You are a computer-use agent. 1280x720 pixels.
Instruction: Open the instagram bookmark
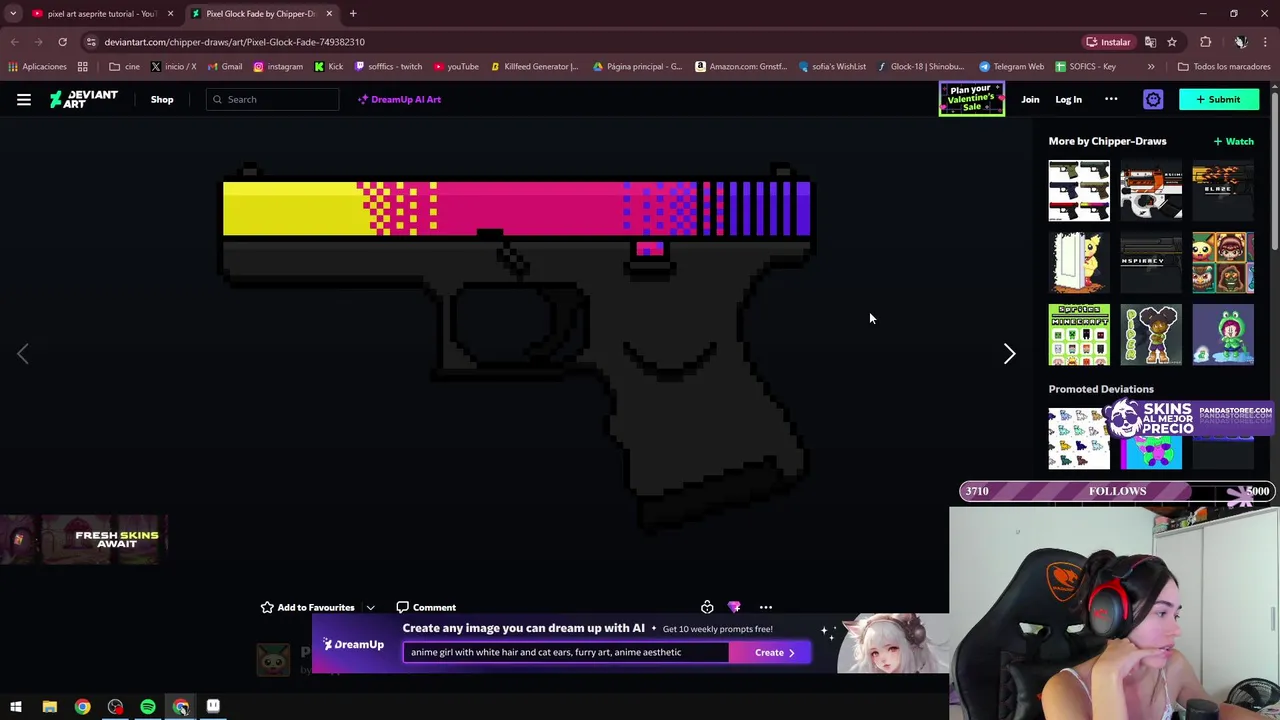278,67
